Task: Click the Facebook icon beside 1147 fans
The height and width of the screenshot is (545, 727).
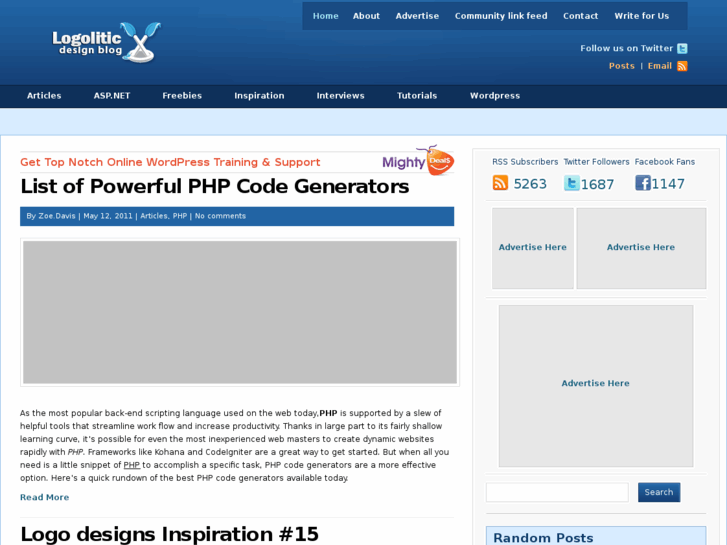Action: (643, 183)
